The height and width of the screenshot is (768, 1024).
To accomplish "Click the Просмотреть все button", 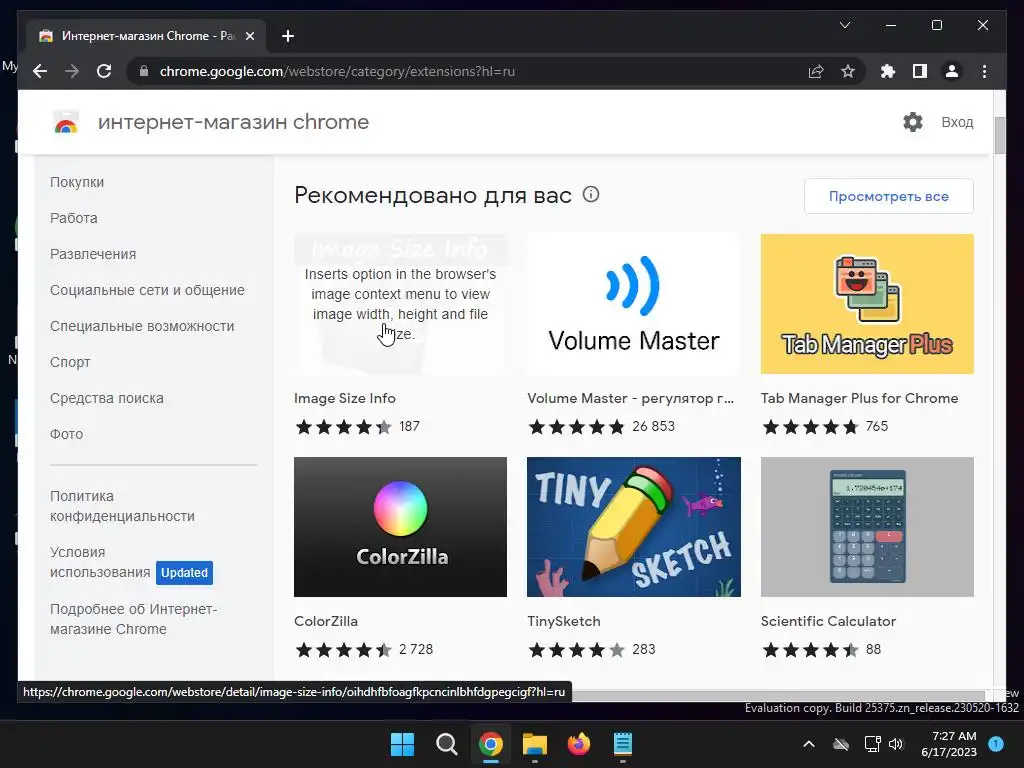I will [x=889, y=196].
